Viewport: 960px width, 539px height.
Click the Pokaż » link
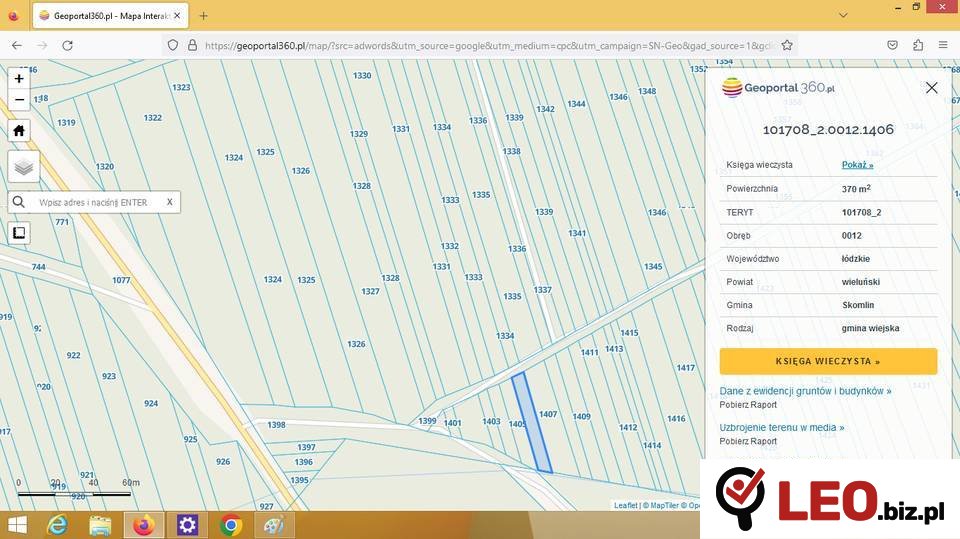click(857, 165)
